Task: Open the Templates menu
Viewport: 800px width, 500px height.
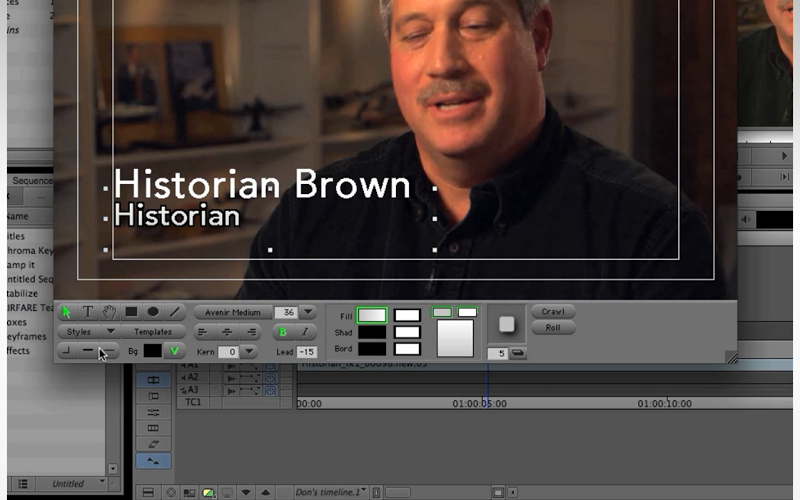Action: point(153,332)
